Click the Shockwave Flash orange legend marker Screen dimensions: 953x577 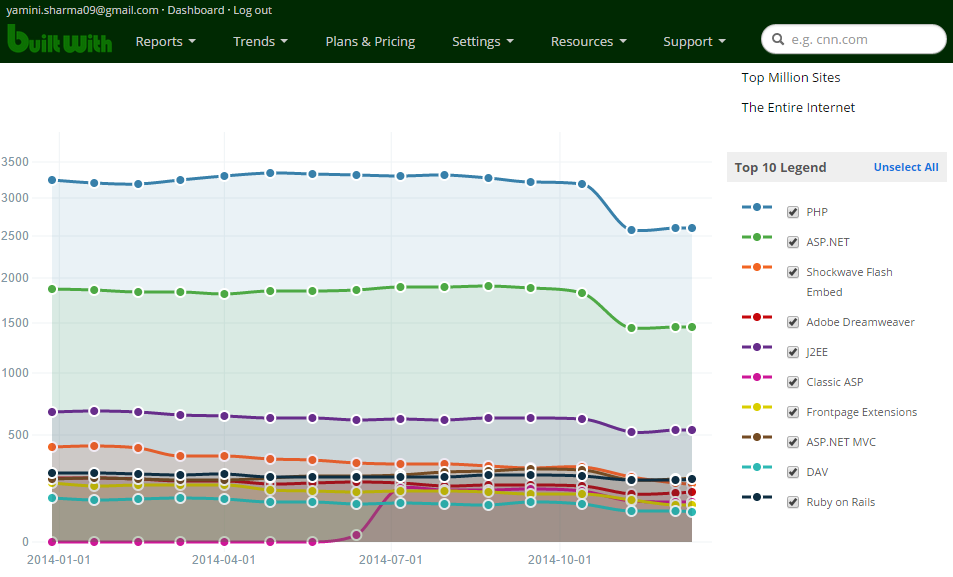tap(757, 267)
